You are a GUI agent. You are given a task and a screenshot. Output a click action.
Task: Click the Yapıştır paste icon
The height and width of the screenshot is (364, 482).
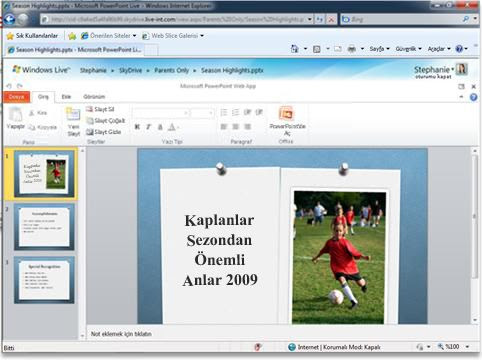point(15,115)
